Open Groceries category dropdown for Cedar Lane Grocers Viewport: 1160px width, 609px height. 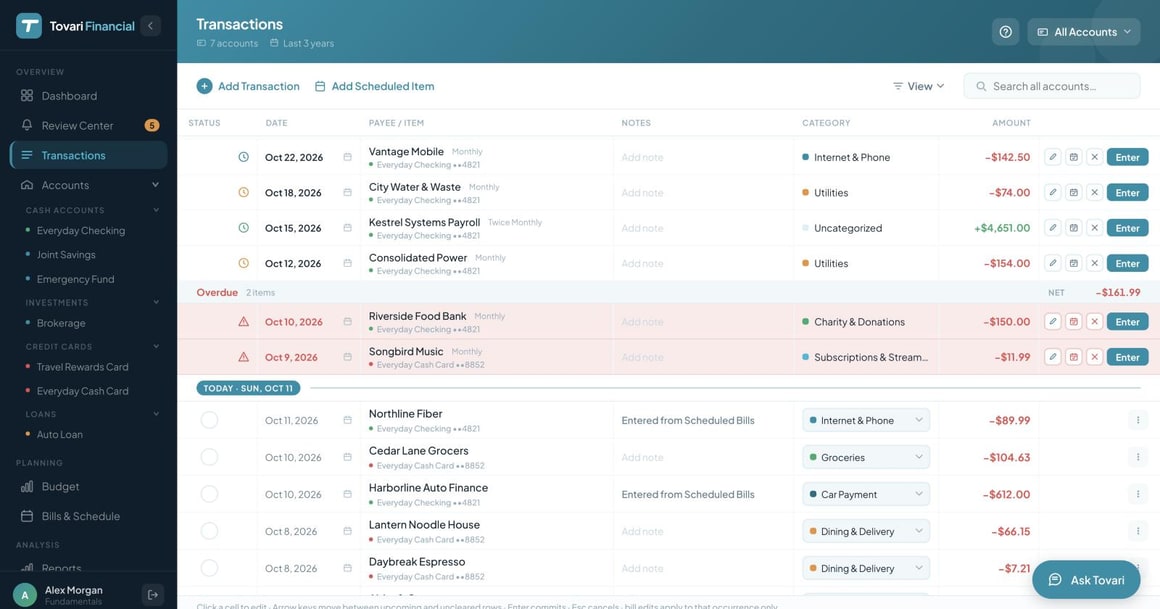pos(866,457)
